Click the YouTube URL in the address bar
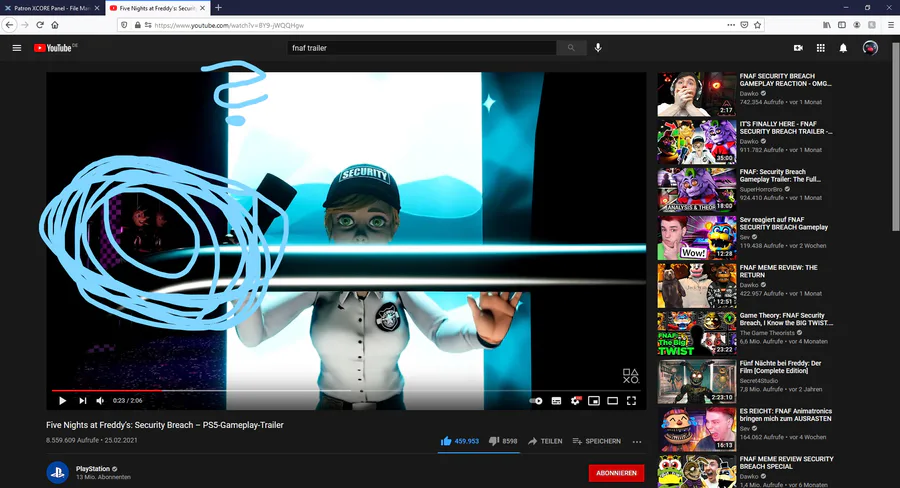 click(x=229, y=25)
